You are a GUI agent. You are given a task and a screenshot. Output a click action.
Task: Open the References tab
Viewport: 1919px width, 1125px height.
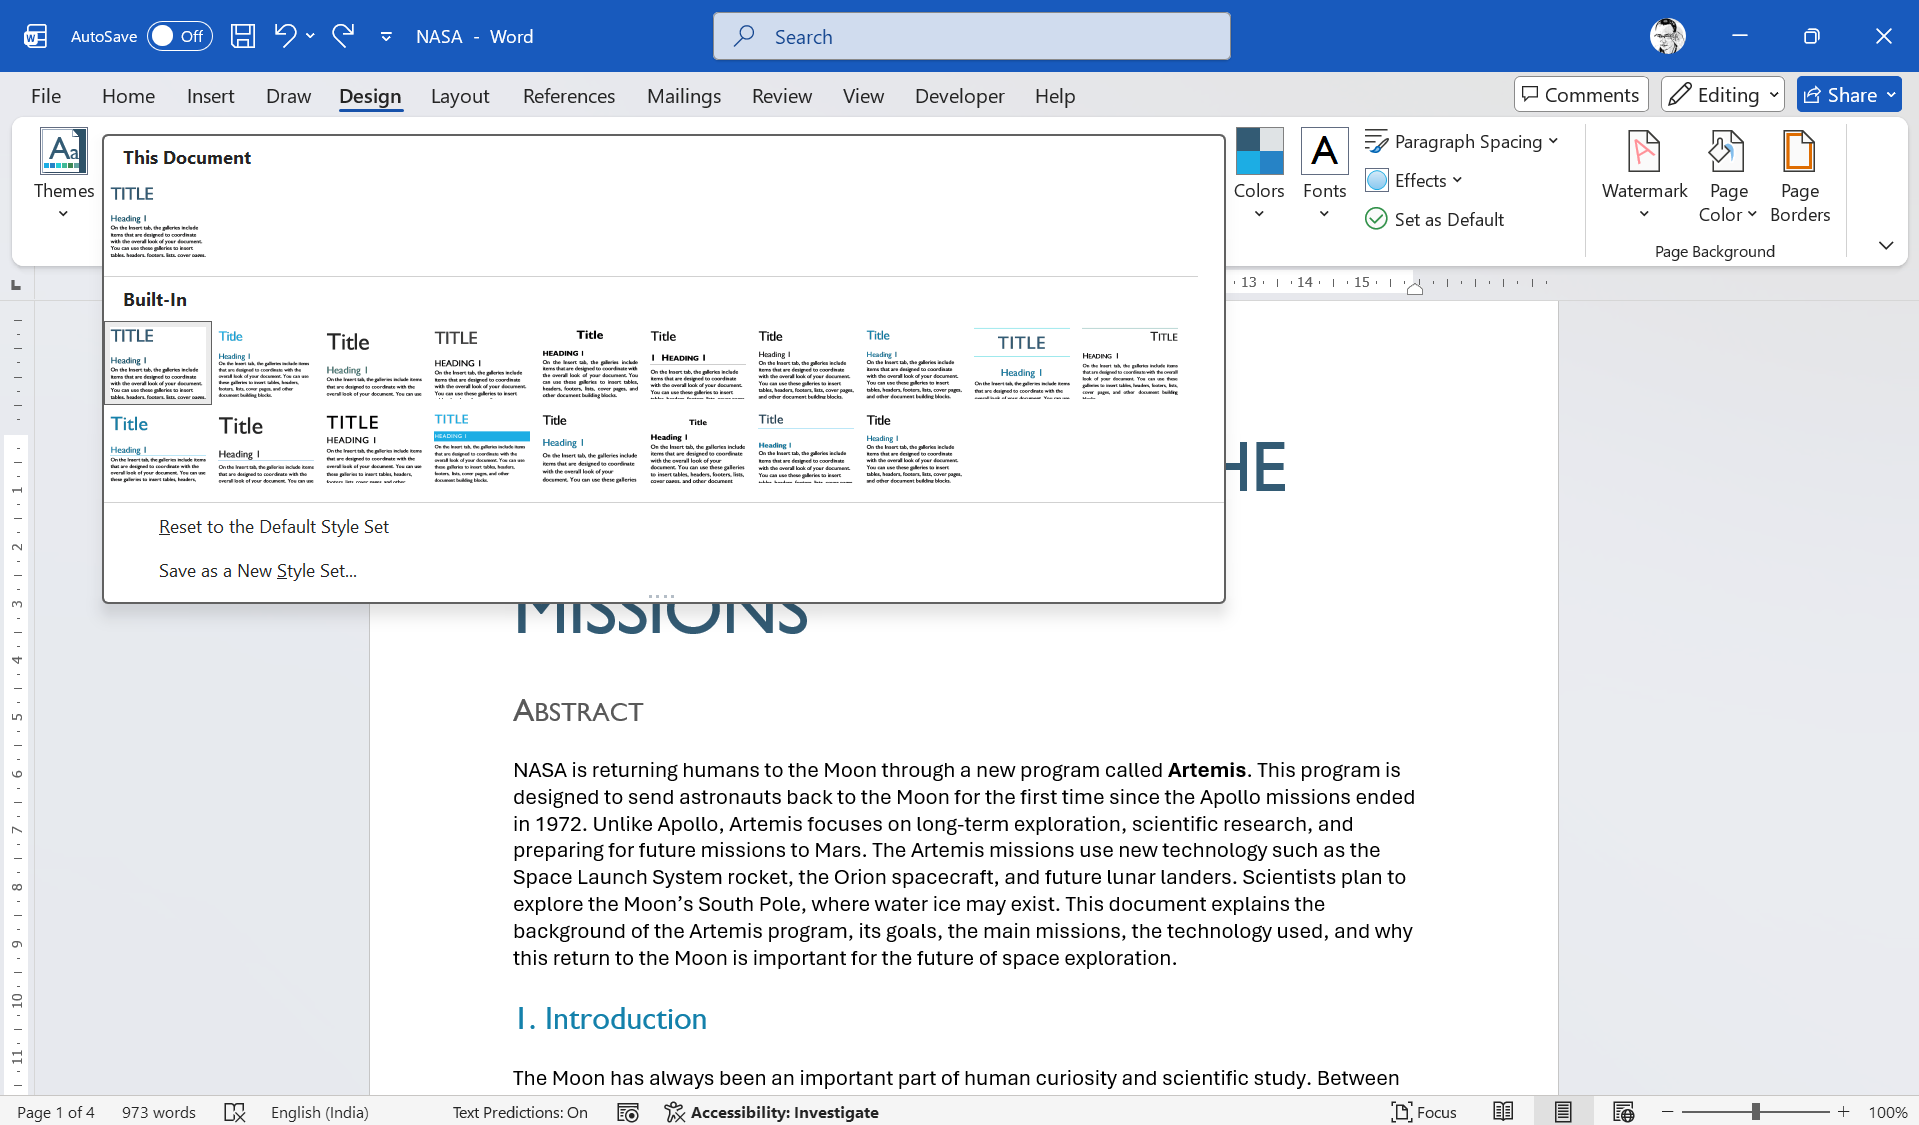[569, 96]
